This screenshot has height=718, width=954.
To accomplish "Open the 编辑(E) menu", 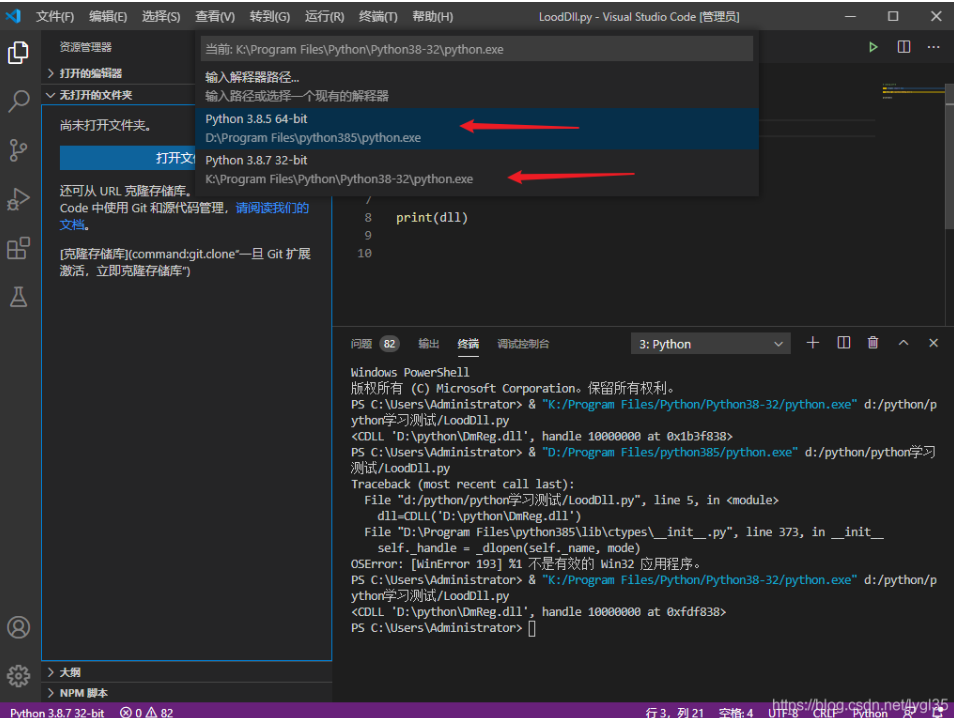I will coord(108,16).
